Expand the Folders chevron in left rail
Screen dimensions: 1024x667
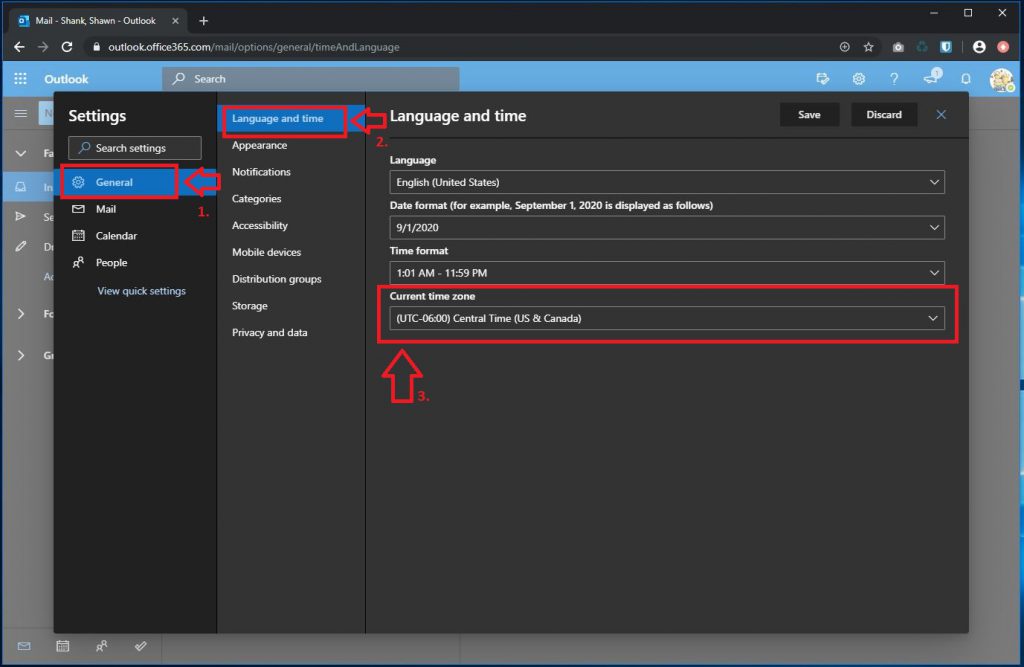[21, 314]
